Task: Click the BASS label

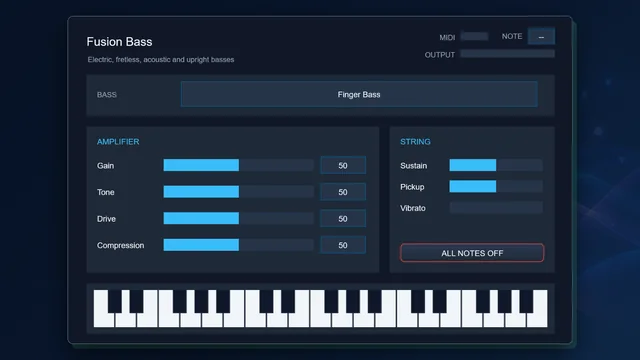Action: coord(107,95)
